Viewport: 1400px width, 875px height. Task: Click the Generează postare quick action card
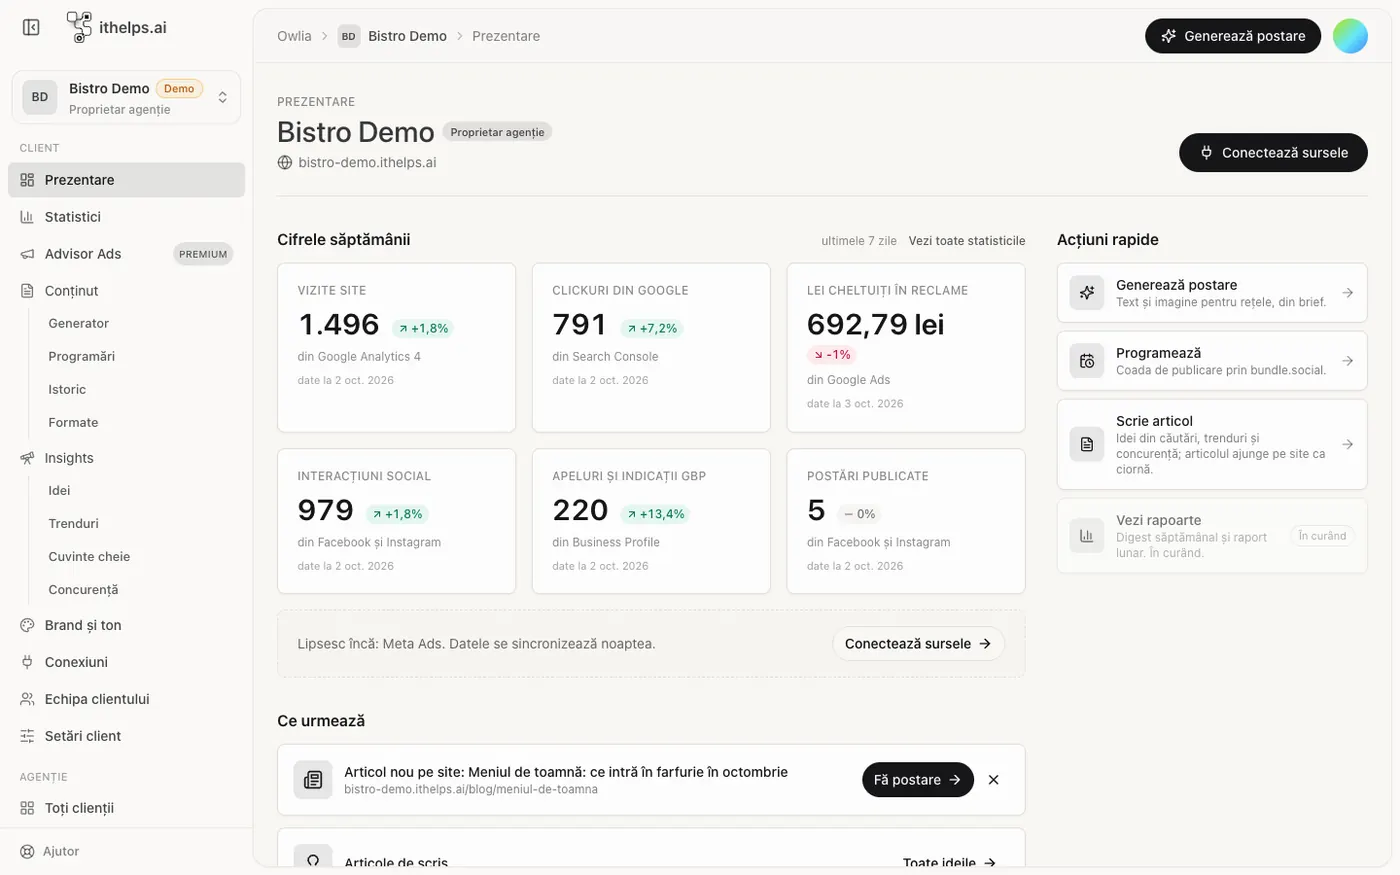pyautogui.click(x=1212, y=293)
